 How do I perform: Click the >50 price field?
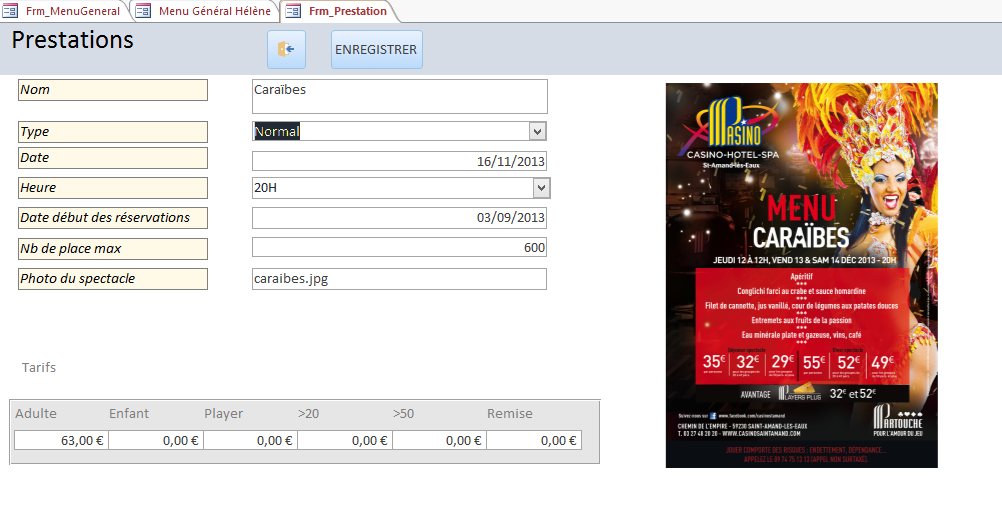(440, 441)
